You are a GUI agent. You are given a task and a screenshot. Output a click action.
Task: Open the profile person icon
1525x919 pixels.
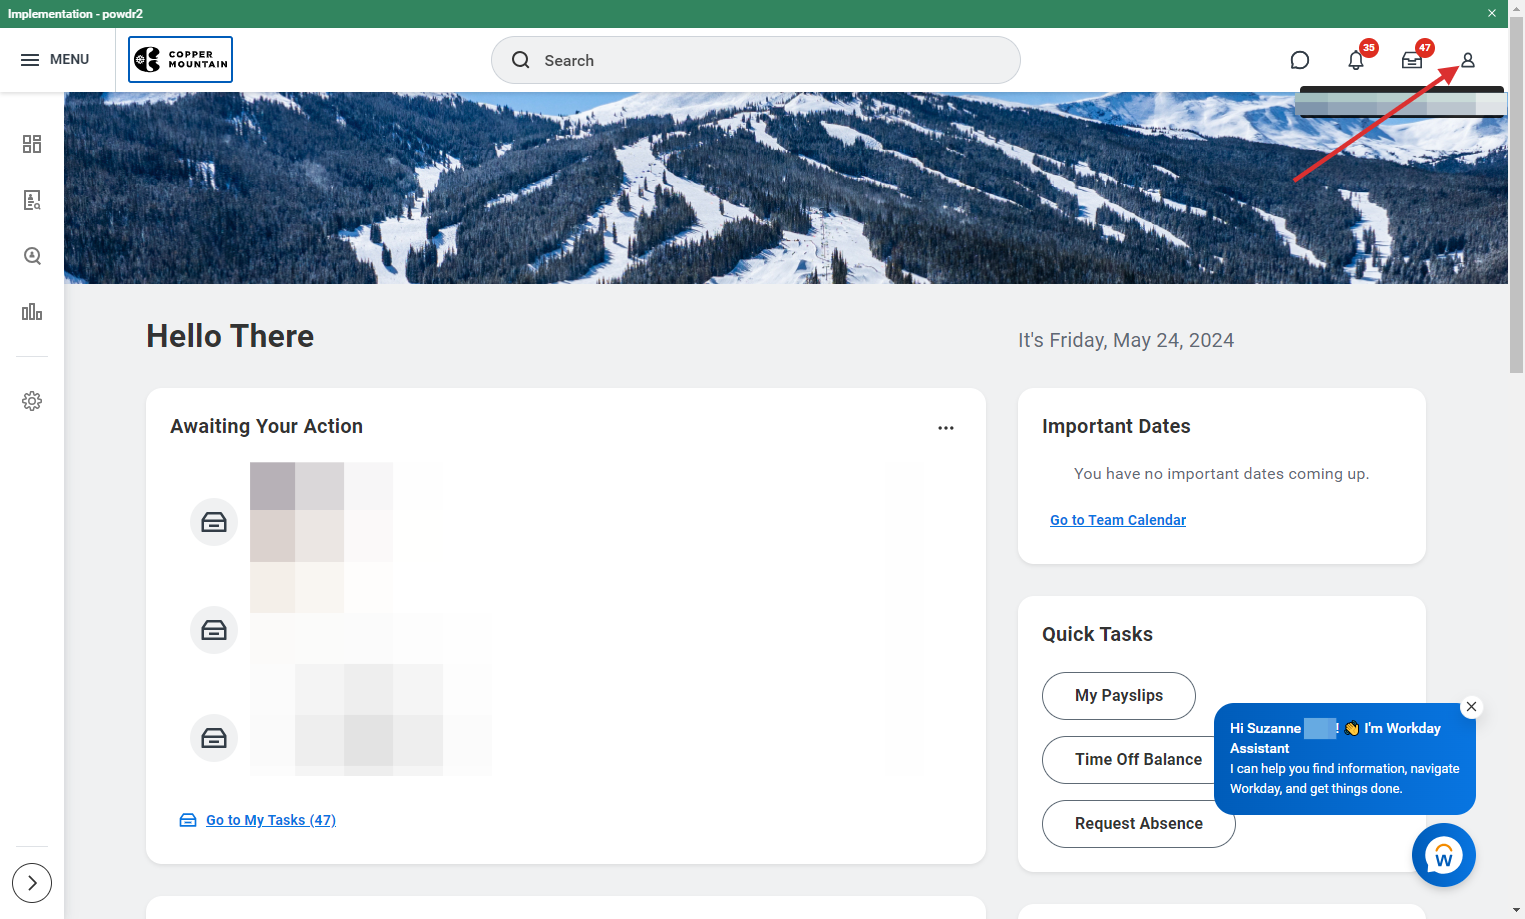pyautogui.click(x=1468, y=60)
